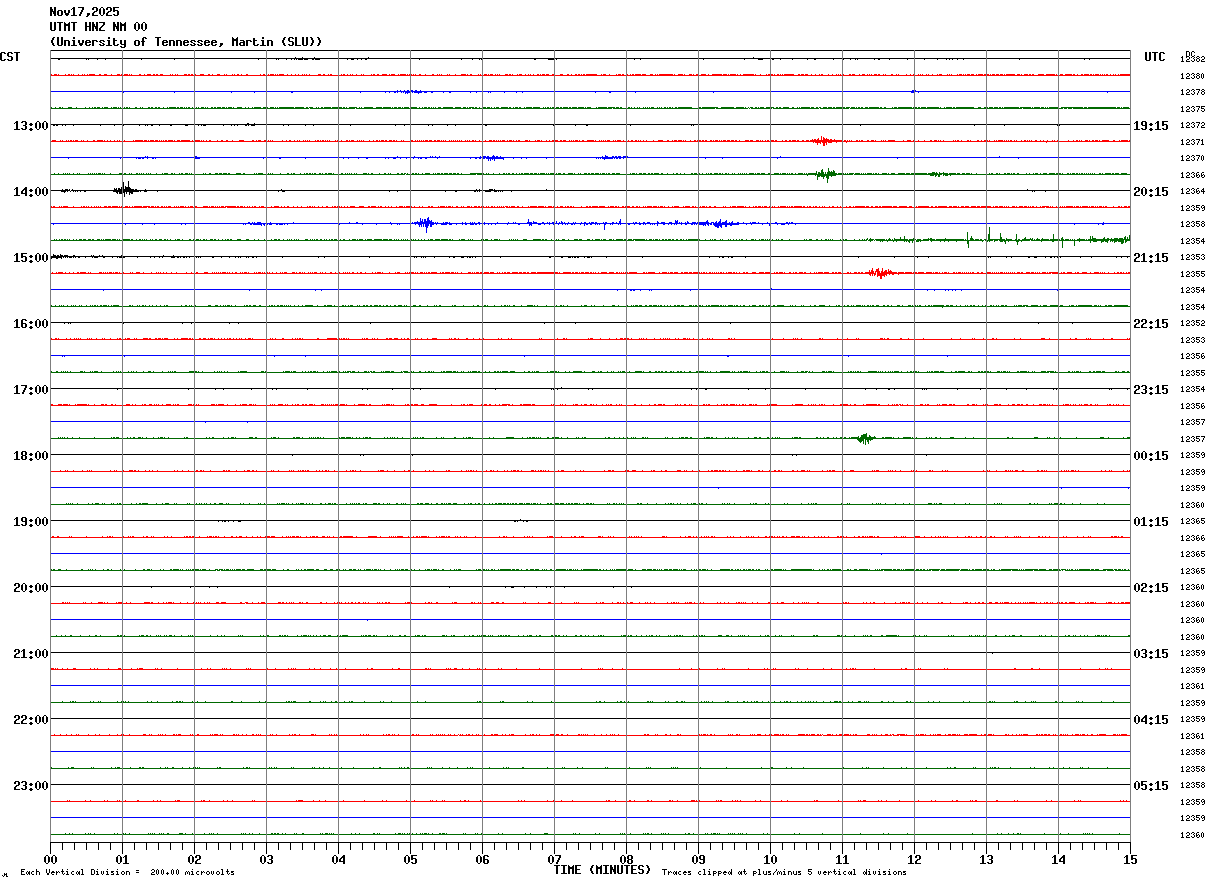Image resolution: width=1210 pixels, height=886 pixels.
Task: Select the 23:00 CST row label
Action: pos(30,786)
